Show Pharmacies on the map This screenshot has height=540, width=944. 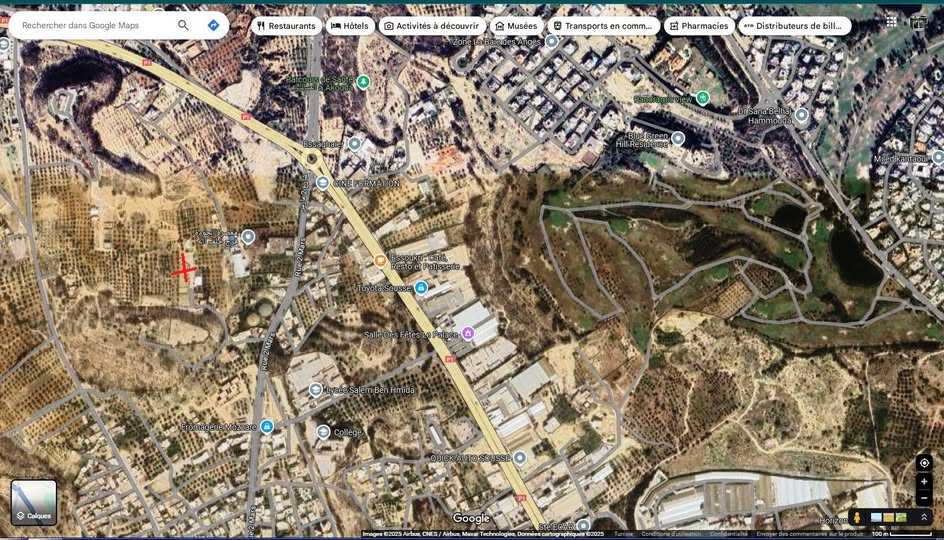pos(698,26)
